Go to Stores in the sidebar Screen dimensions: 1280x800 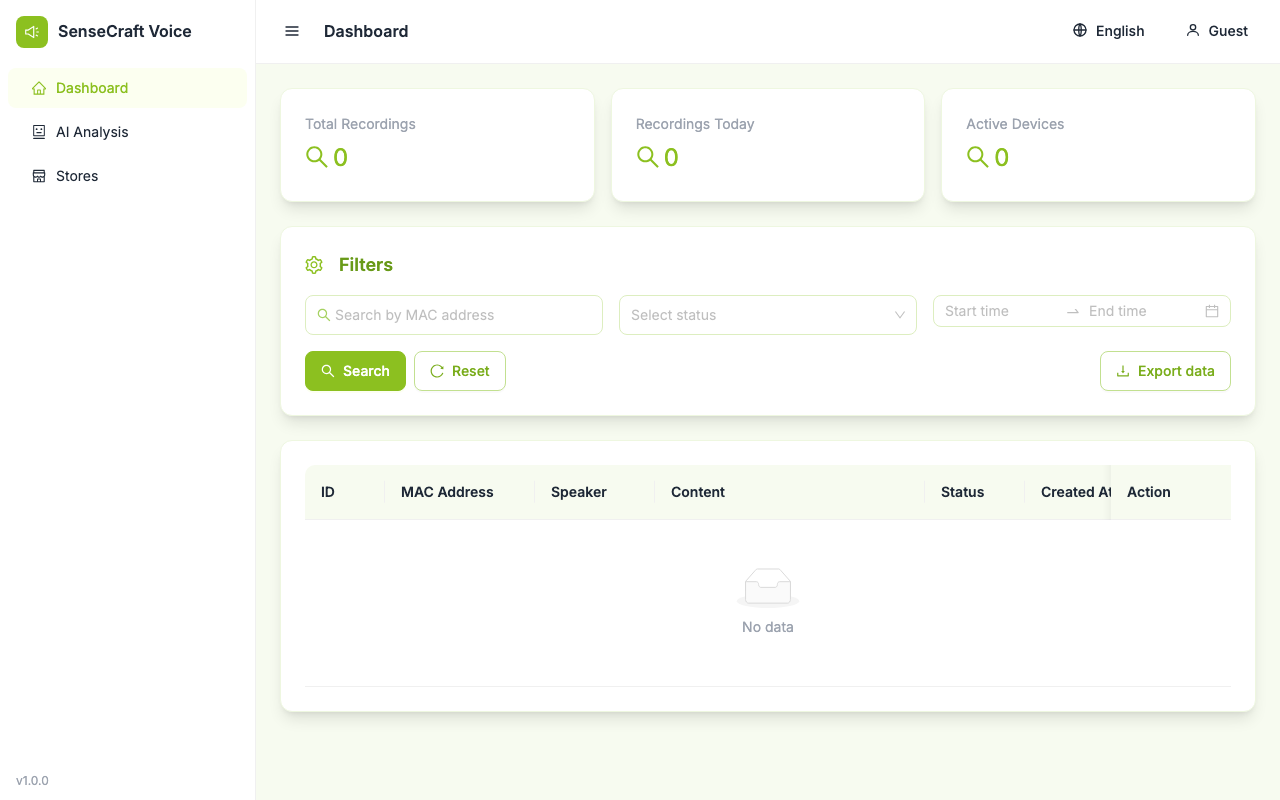[127, 176]
